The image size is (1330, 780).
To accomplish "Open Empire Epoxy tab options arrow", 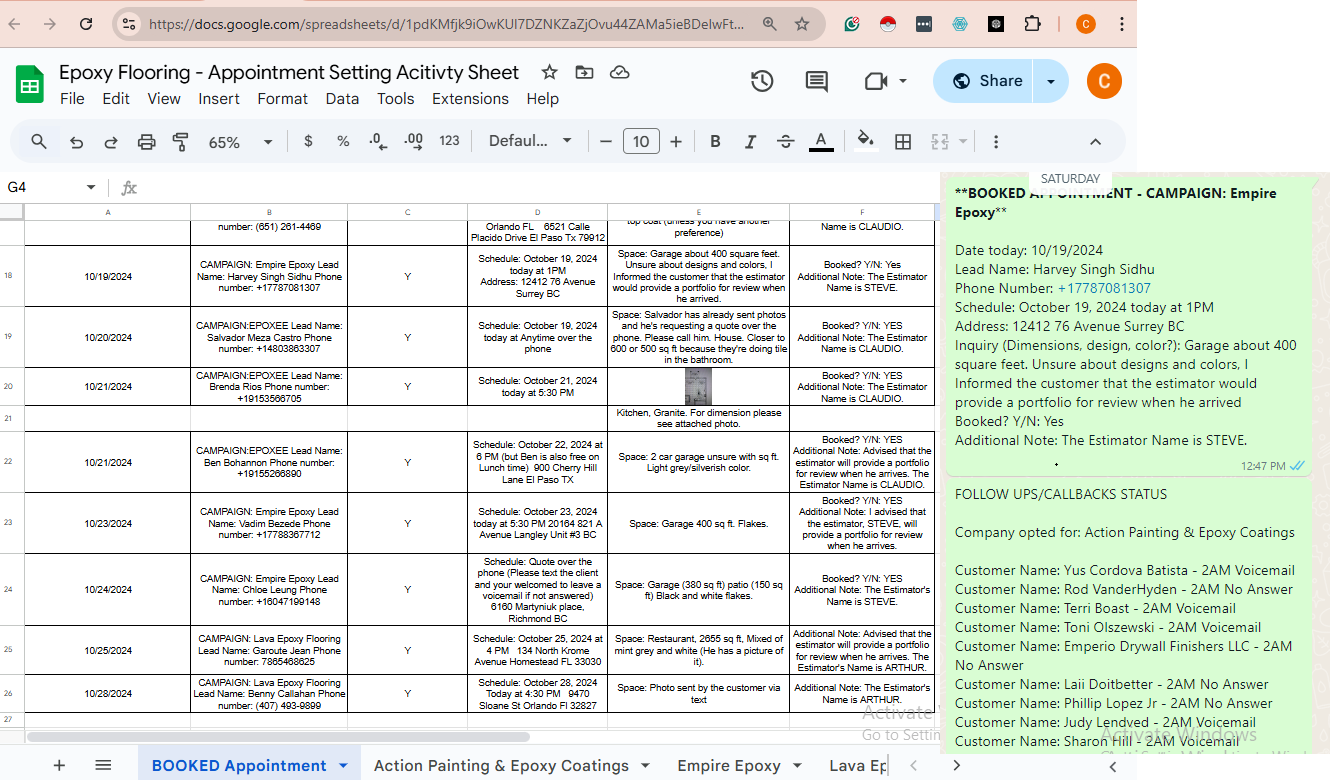I will tap(797, 766).
